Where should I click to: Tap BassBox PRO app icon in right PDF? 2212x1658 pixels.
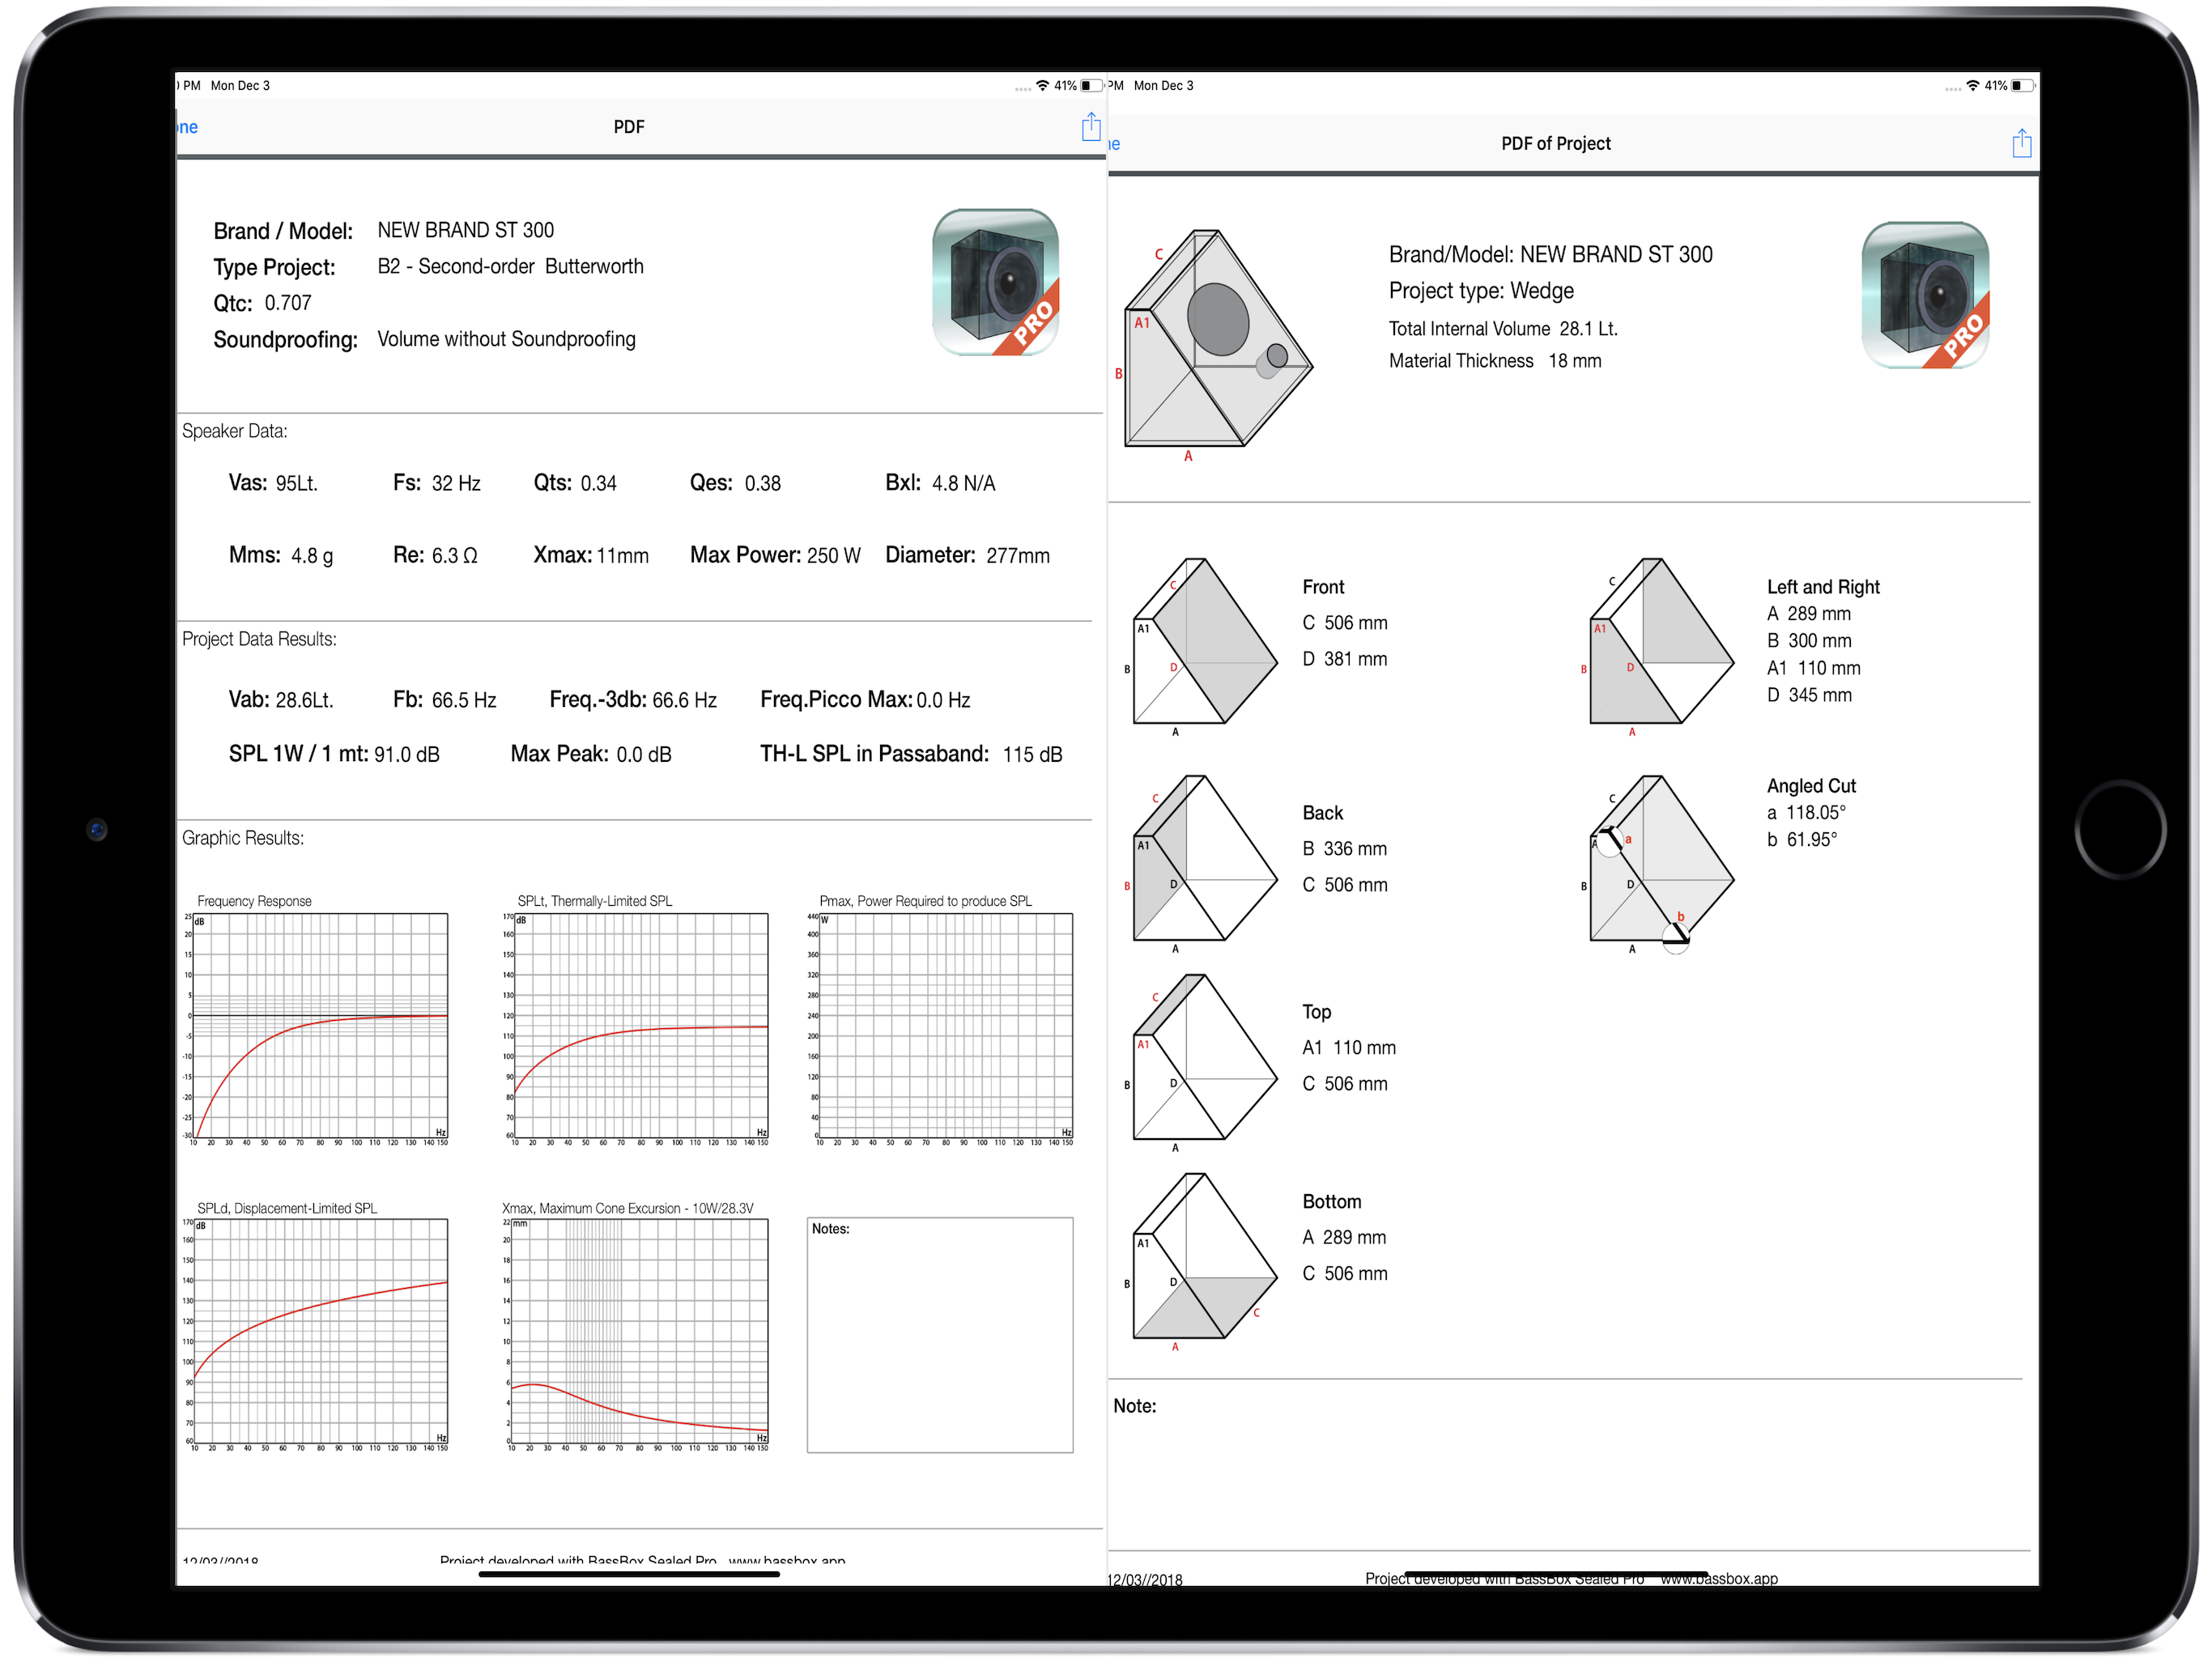tap(1925, 295)
